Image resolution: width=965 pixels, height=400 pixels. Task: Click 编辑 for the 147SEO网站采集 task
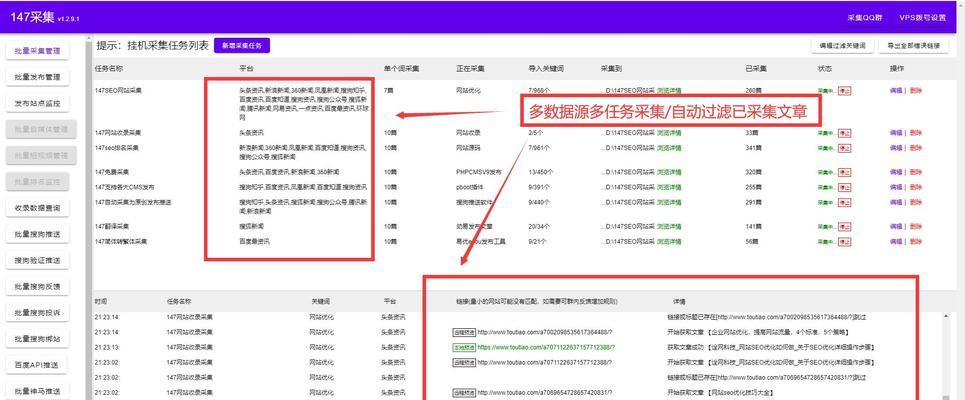[895, 90]
